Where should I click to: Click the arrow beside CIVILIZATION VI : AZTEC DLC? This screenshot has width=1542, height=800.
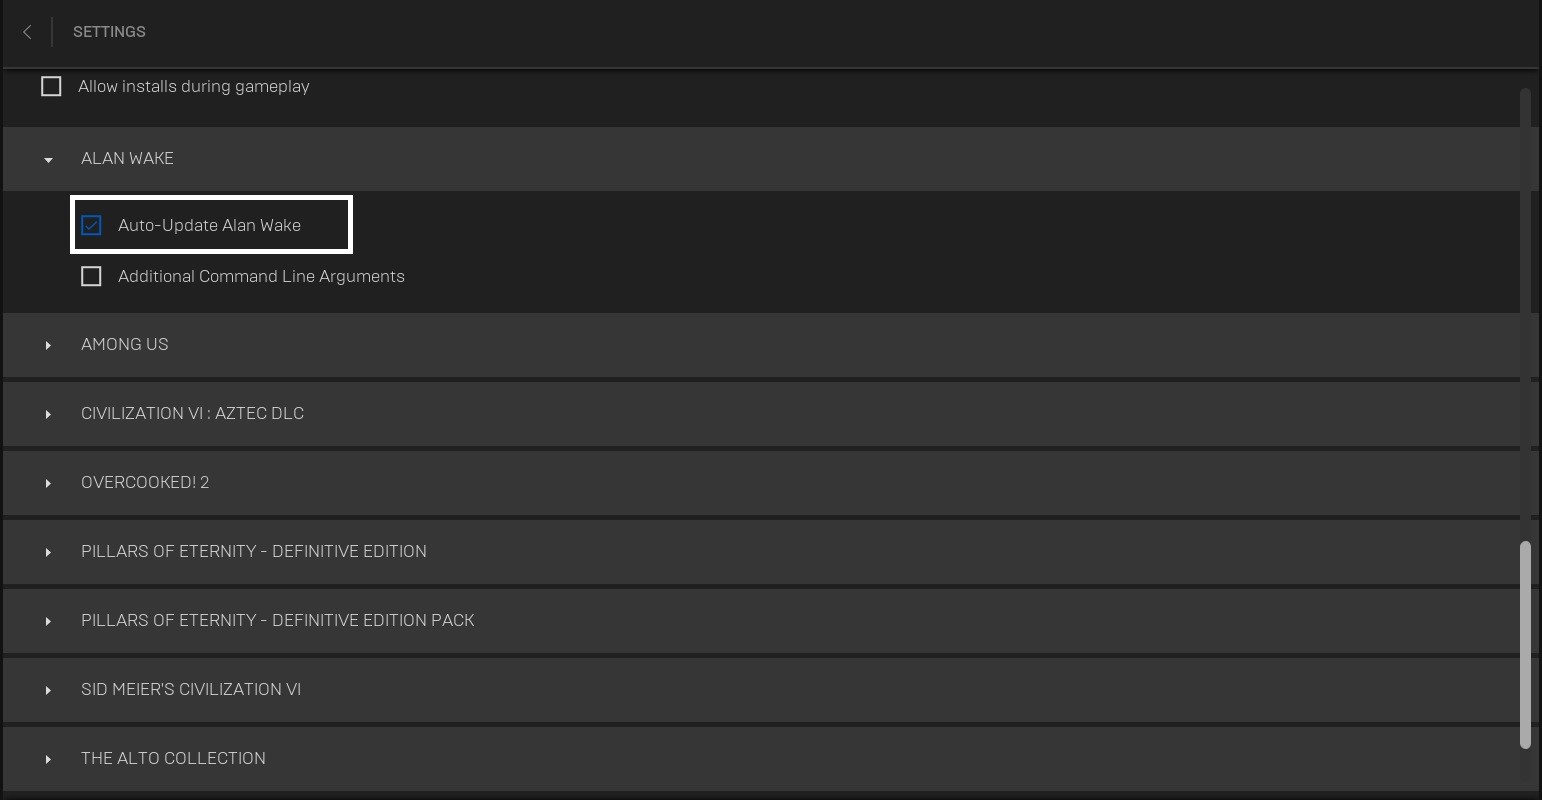tap(48, 413)
